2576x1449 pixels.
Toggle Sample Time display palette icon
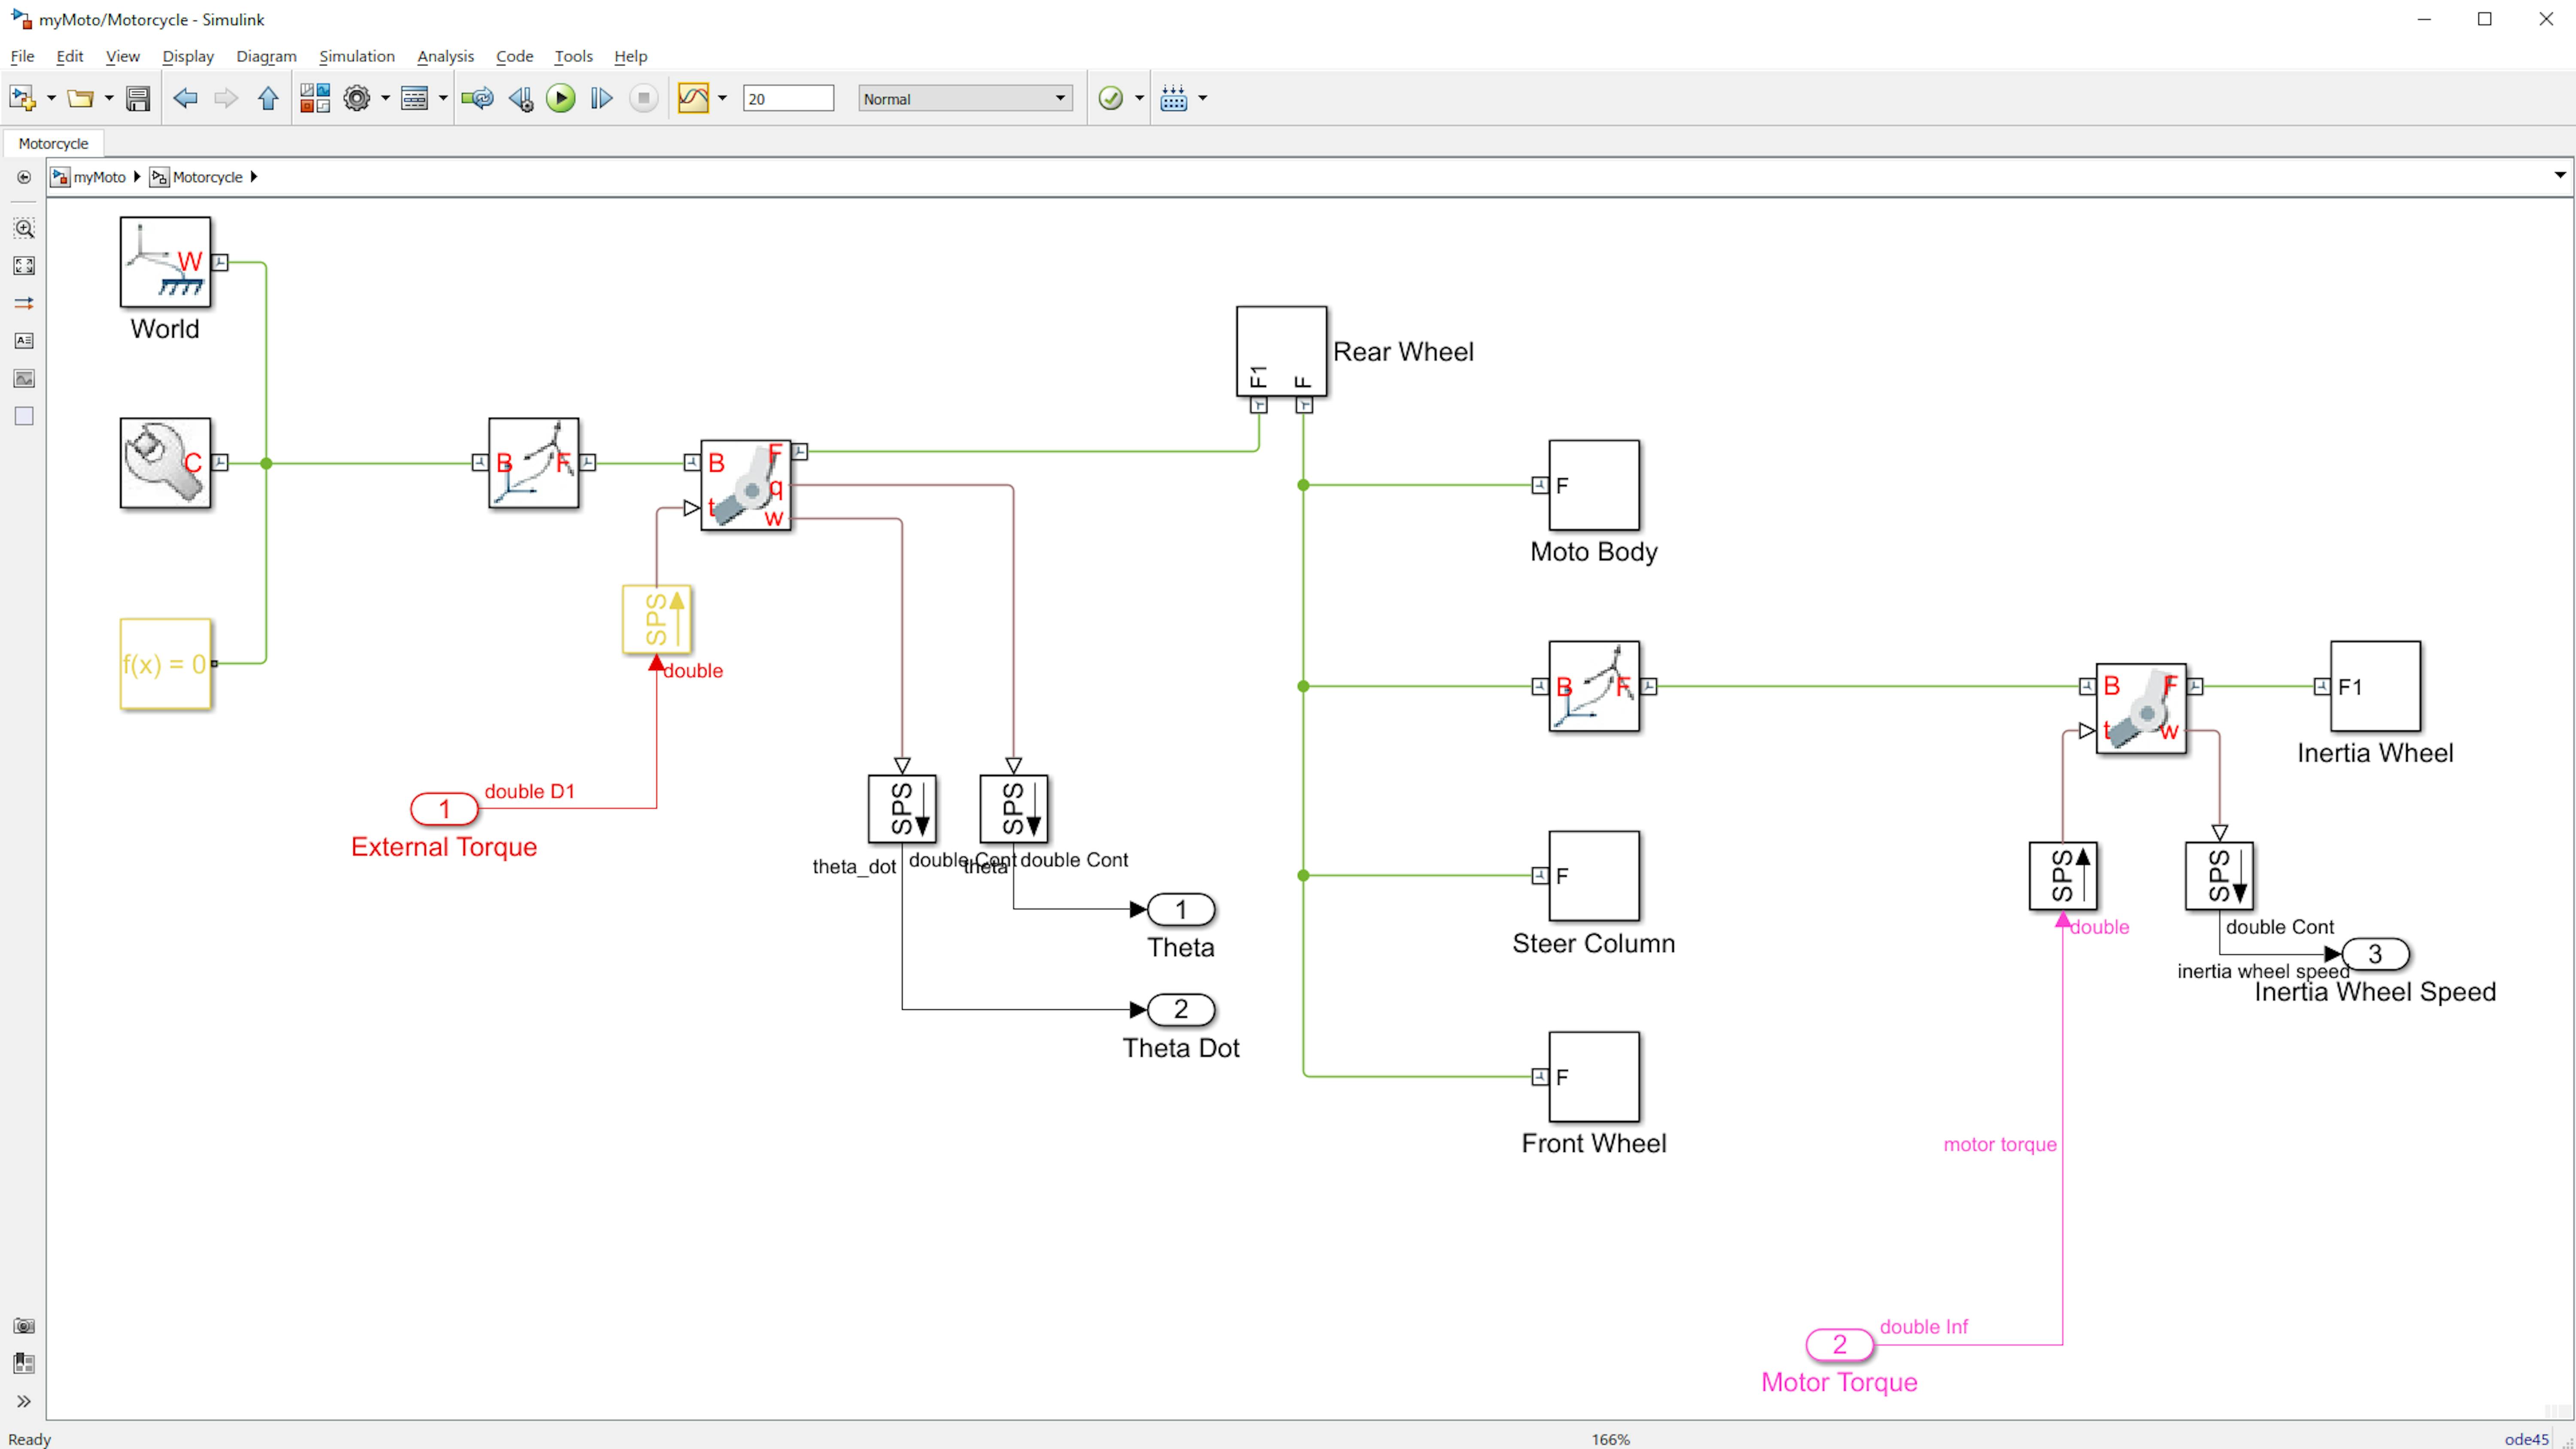tap(24, 303)
